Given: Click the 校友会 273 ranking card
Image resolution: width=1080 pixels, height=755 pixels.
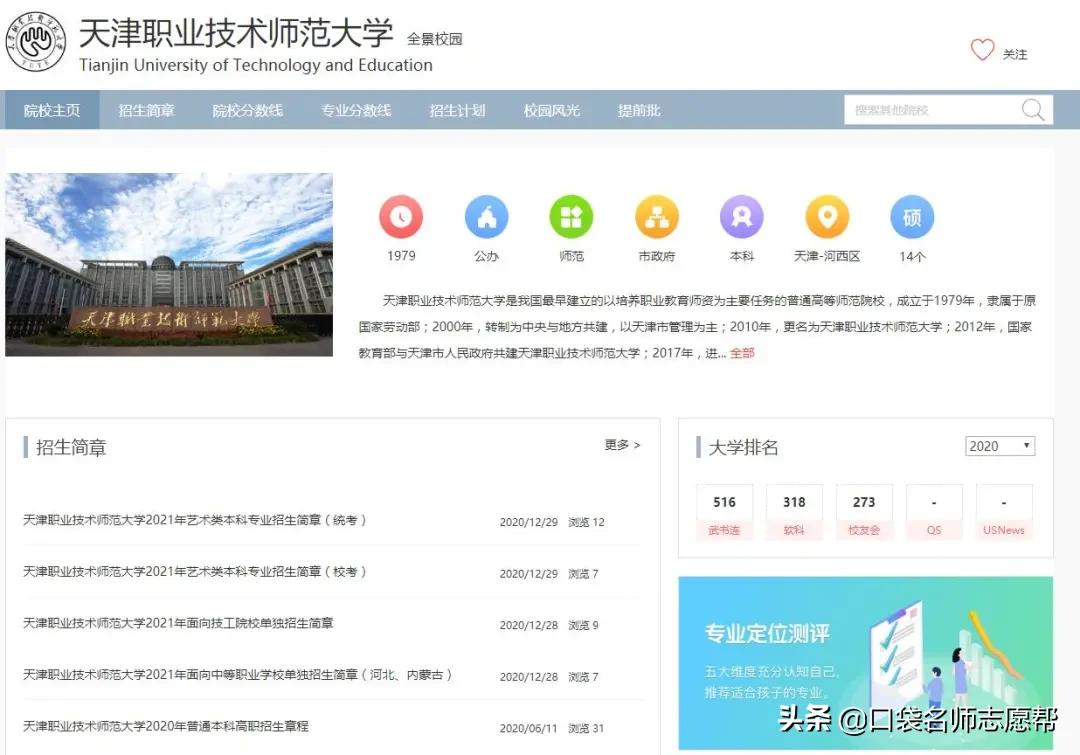Looking at the screenshot, I should point(864,514).
